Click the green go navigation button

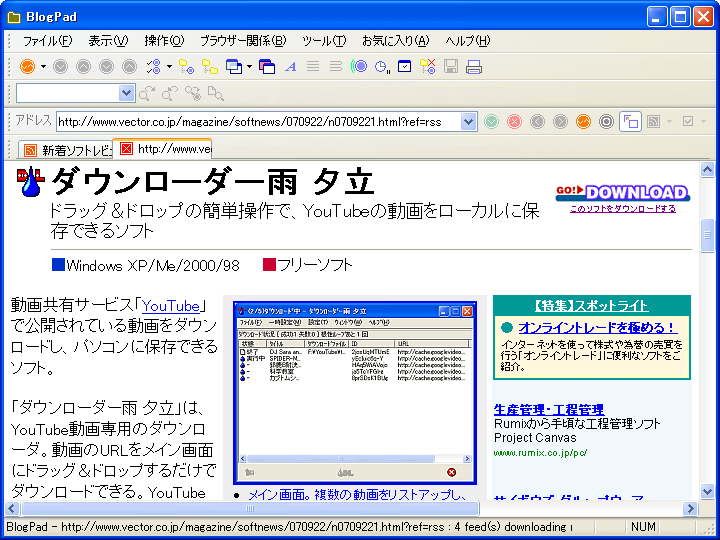pyautogui.click(x=491, y=122)
